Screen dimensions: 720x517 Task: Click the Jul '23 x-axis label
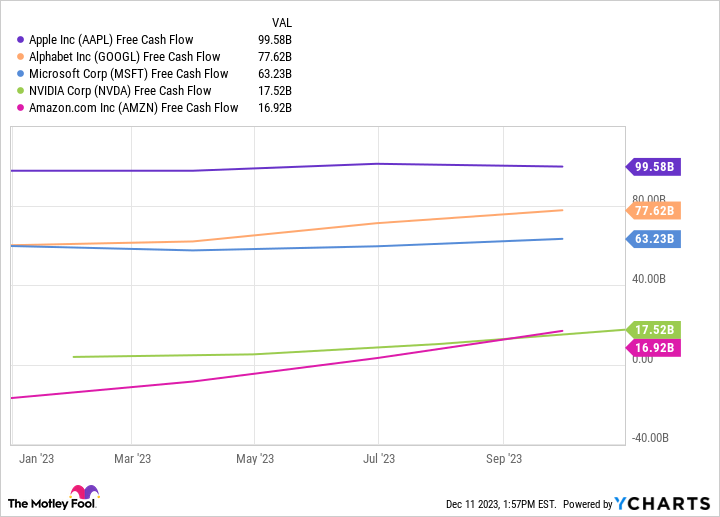point(379,459)
